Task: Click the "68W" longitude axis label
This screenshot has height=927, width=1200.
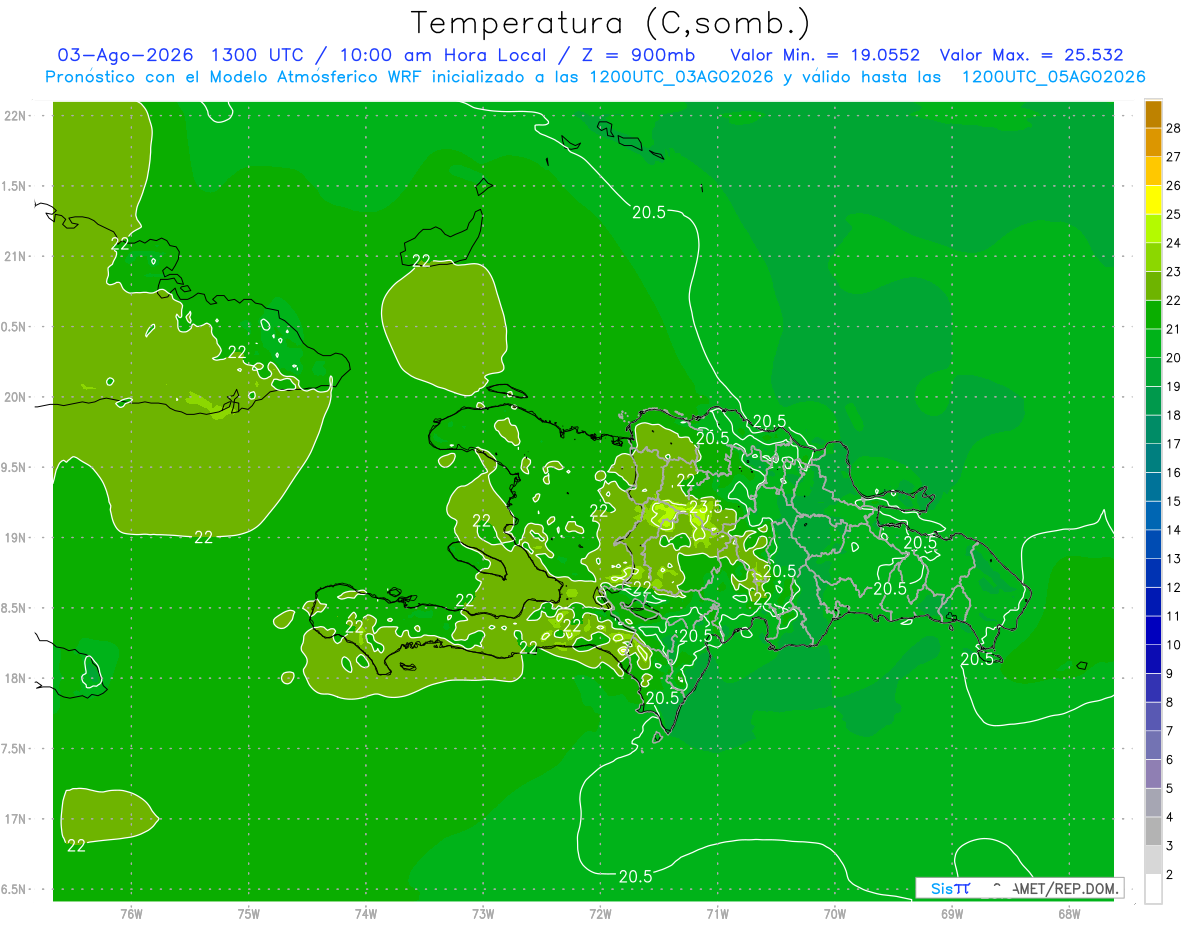Action: pyautogui.click(x=1068, y=914)
